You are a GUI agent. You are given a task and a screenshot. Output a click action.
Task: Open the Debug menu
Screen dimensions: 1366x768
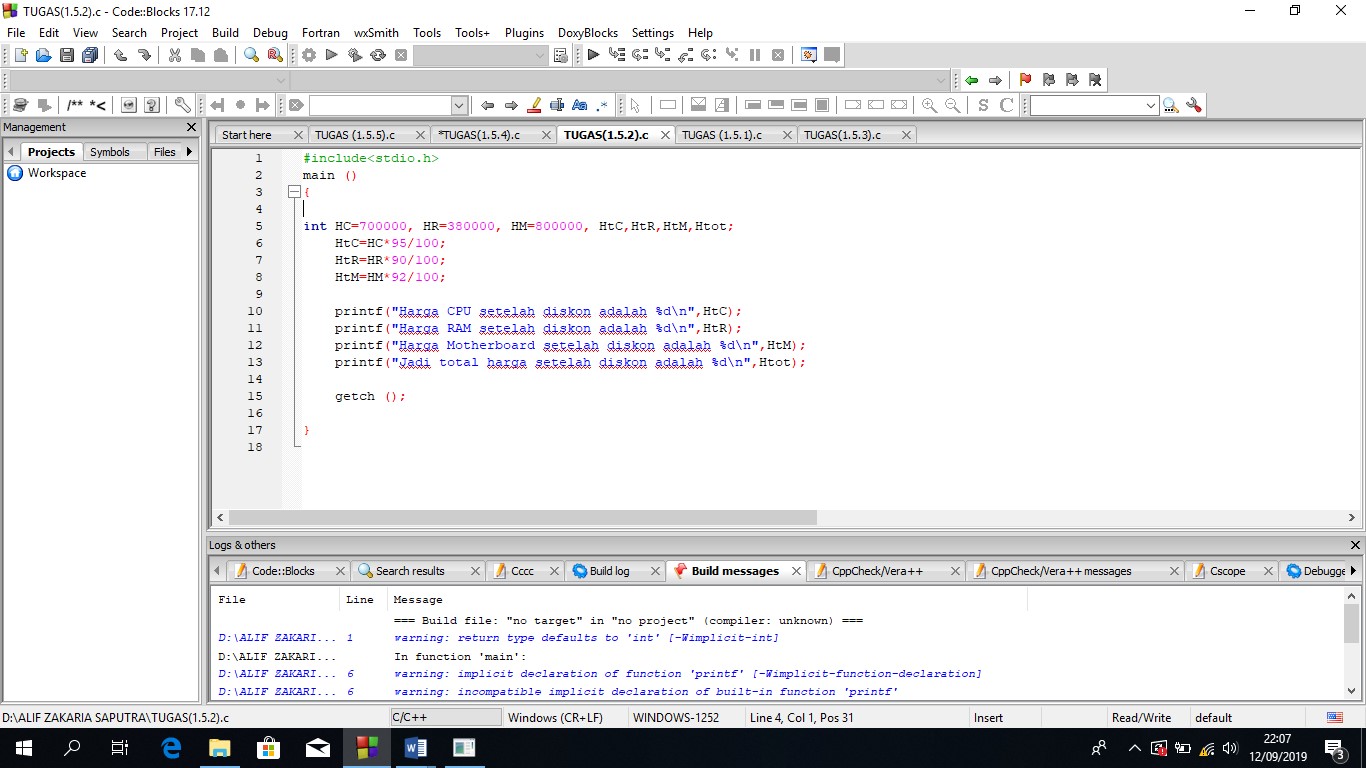(270, 32)
